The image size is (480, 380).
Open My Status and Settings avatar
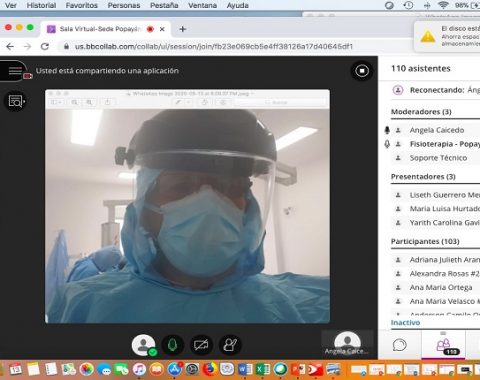click(x=143, y=345)
